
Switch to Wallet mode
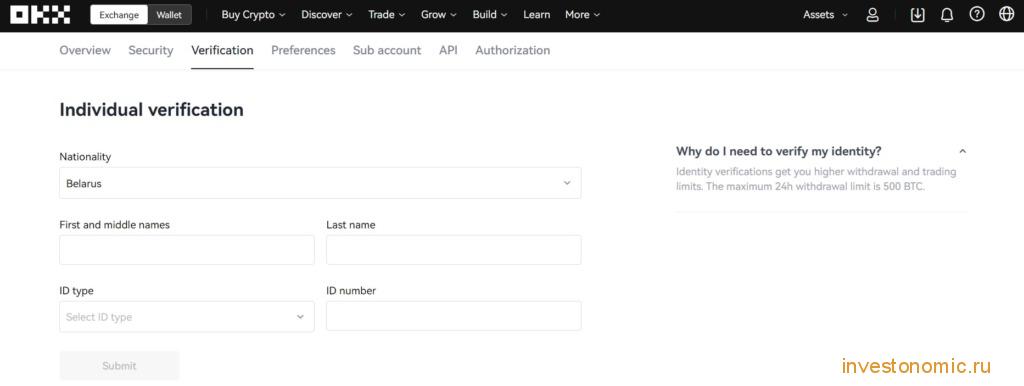(x=169, y=15)
